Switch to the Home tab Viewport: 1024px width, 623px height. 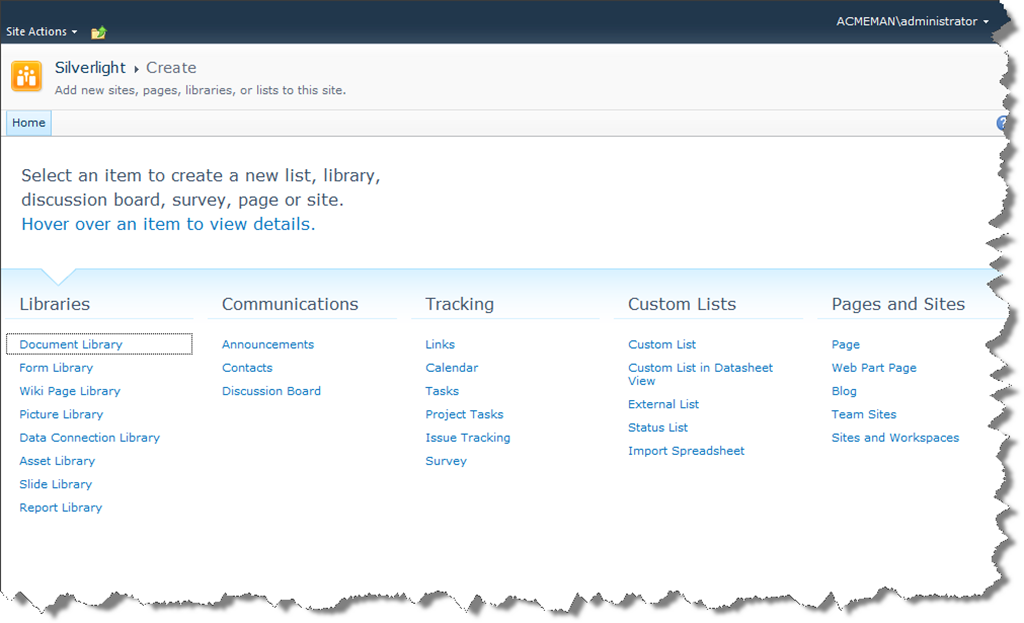coord(29,123)
